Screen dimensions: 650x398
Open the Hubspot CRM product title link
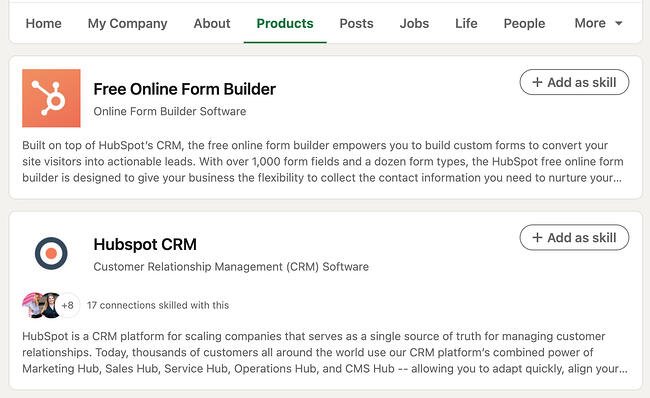(145, 245)
